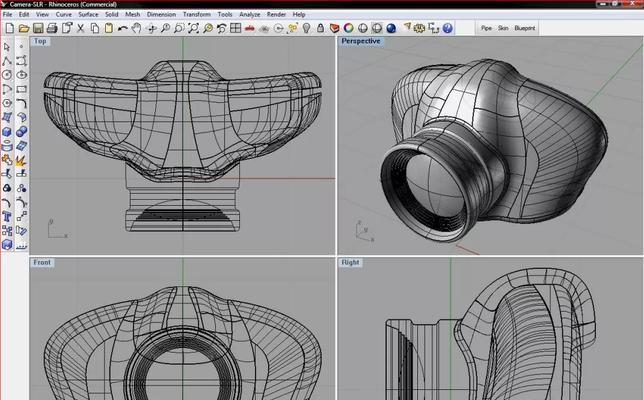This screenshot has height=400, width=644.
Task: Open the Surface menu
Action: coord(88,14)
